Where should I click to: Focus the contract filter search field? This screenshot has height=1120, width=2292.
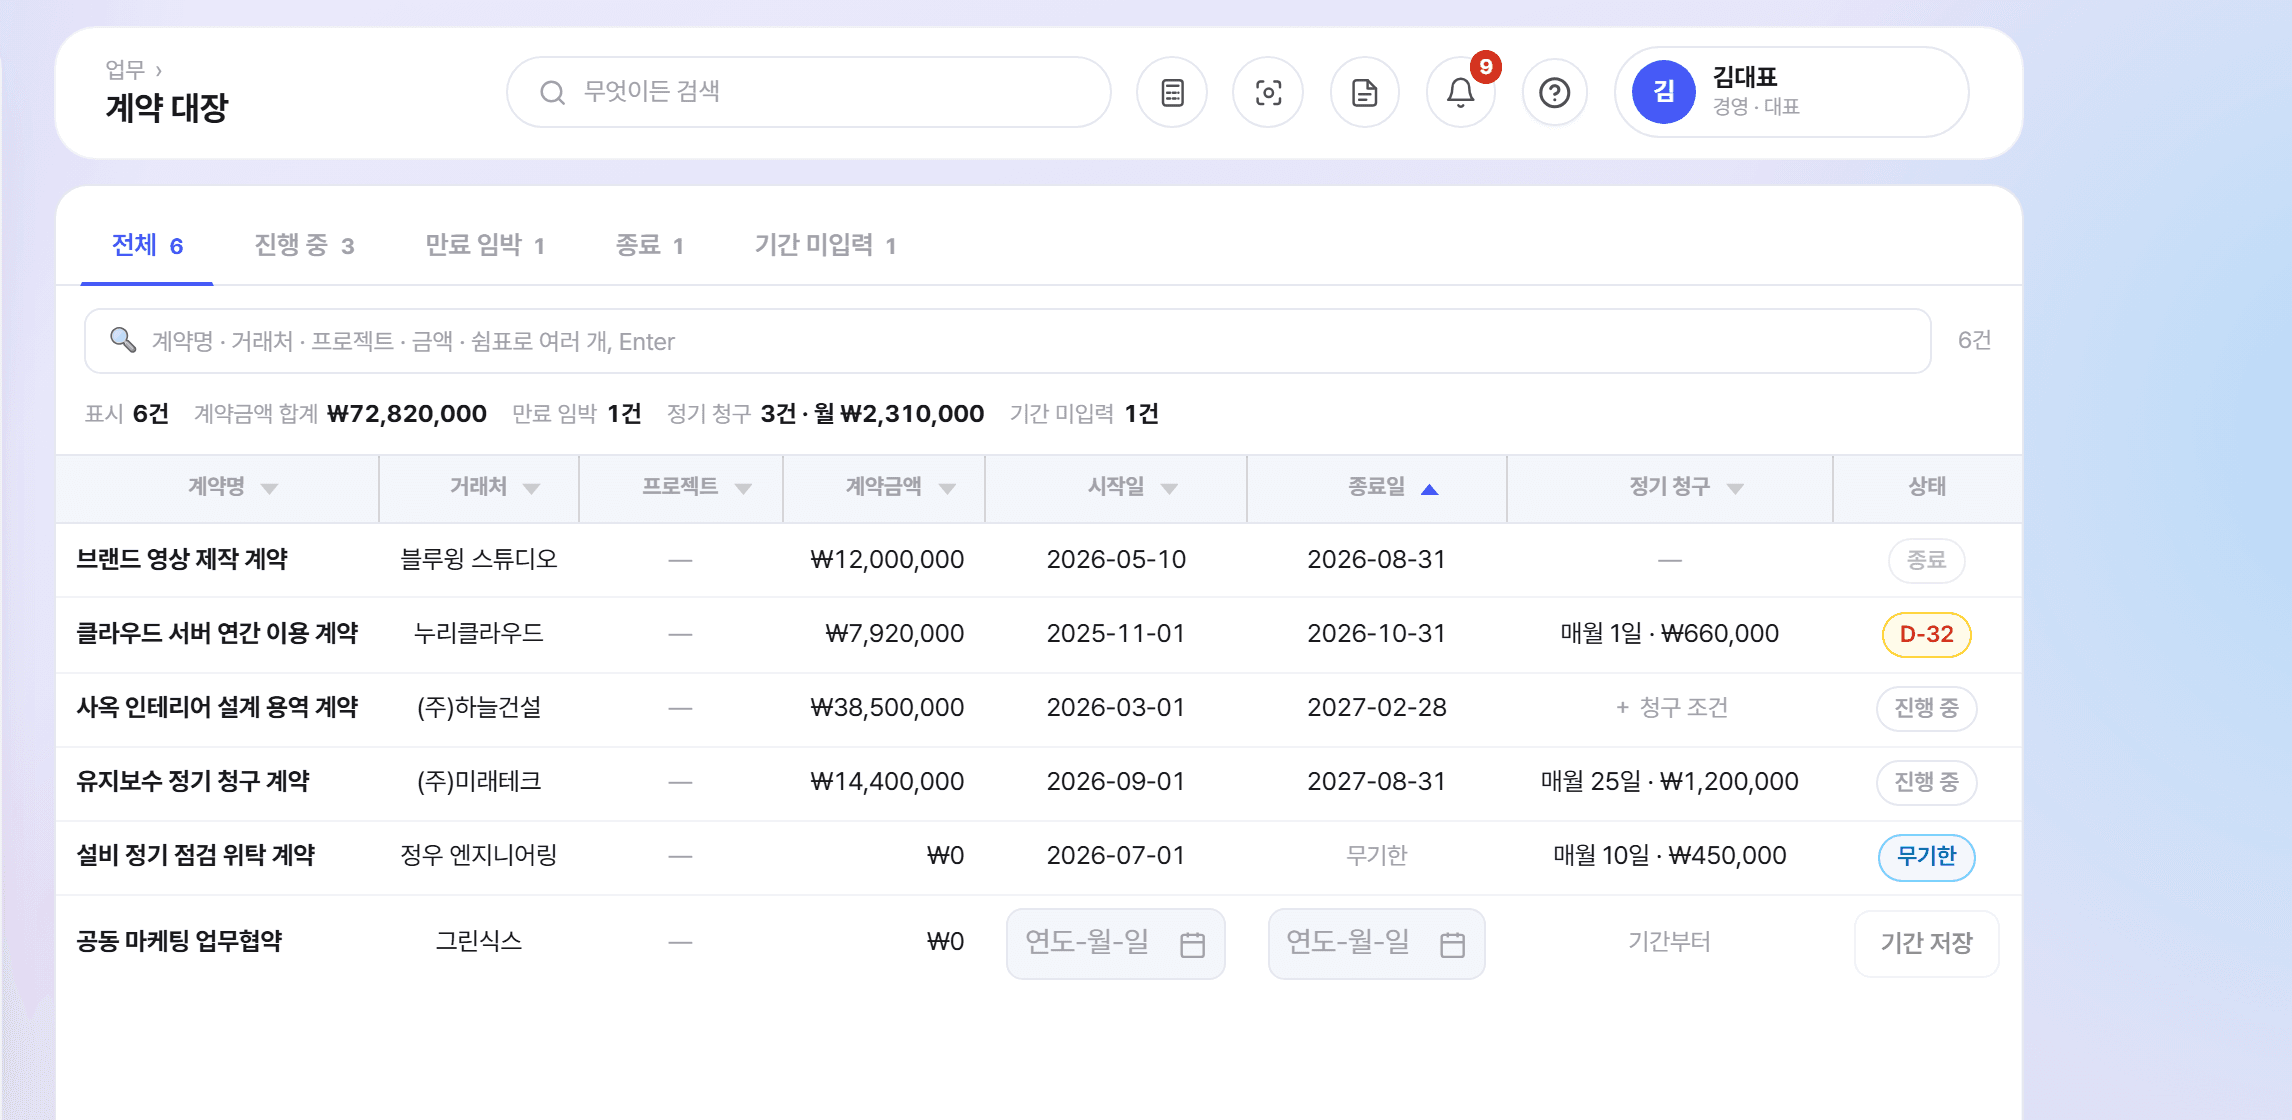pos(1008,341)
